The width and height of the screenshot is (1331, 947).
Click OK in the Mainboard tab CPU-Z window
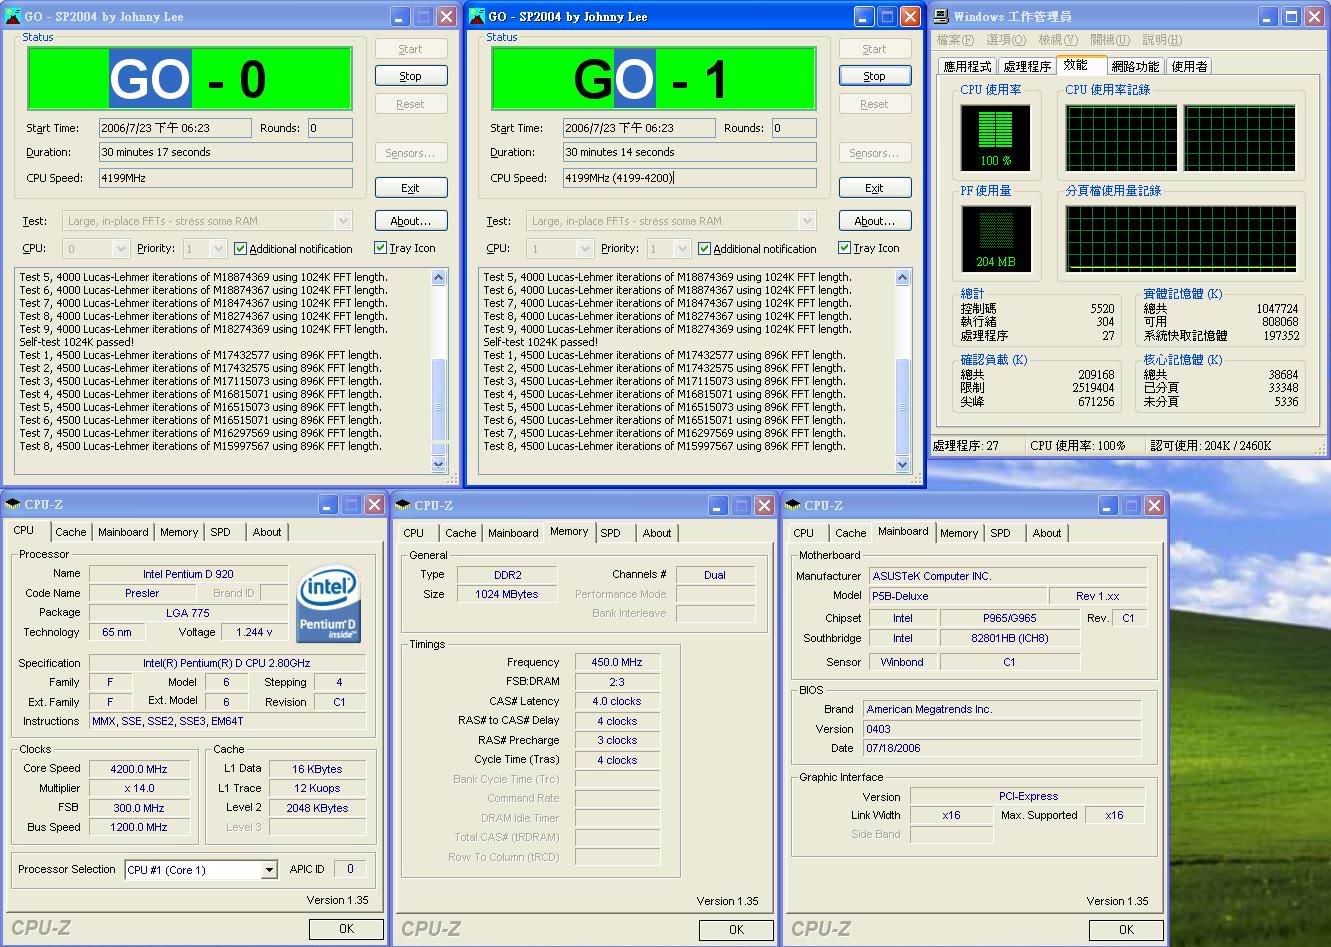[x=1126, y=930]
